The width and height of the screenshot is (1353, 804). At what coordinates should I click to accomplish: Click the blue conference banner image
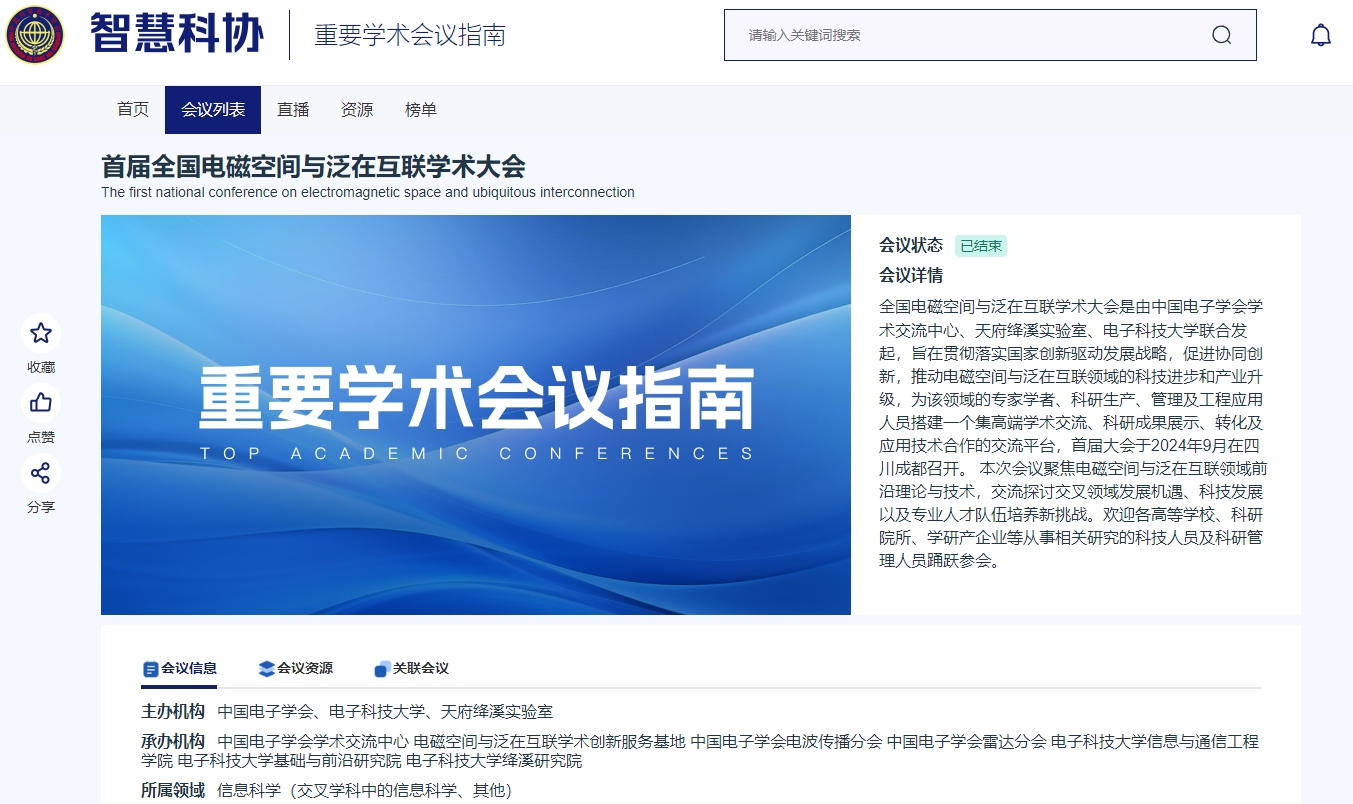476,415
